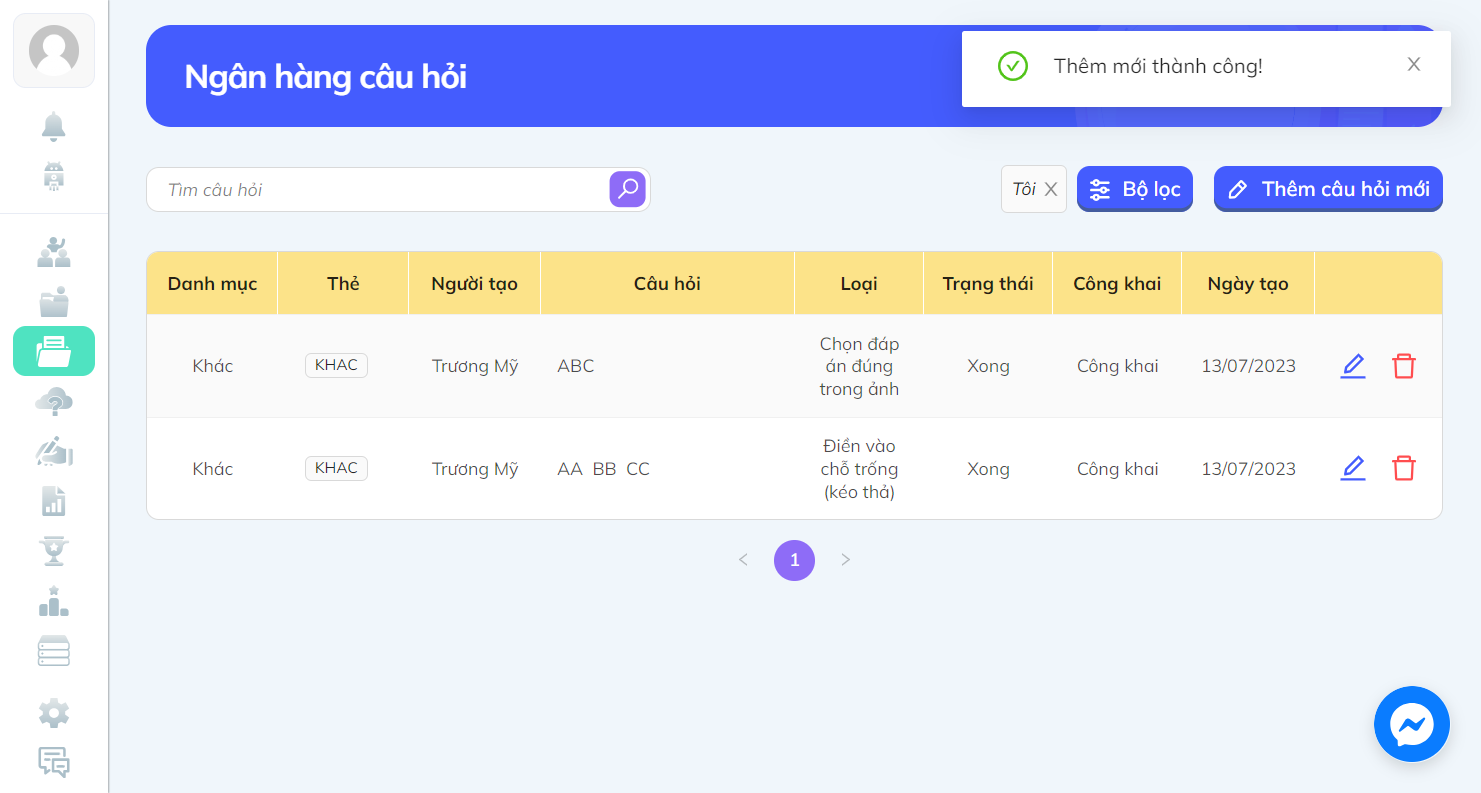Viewport: 1481px width, 793px height.
Task: Open the server storage icon in sidebar
Action: [54, 651]
